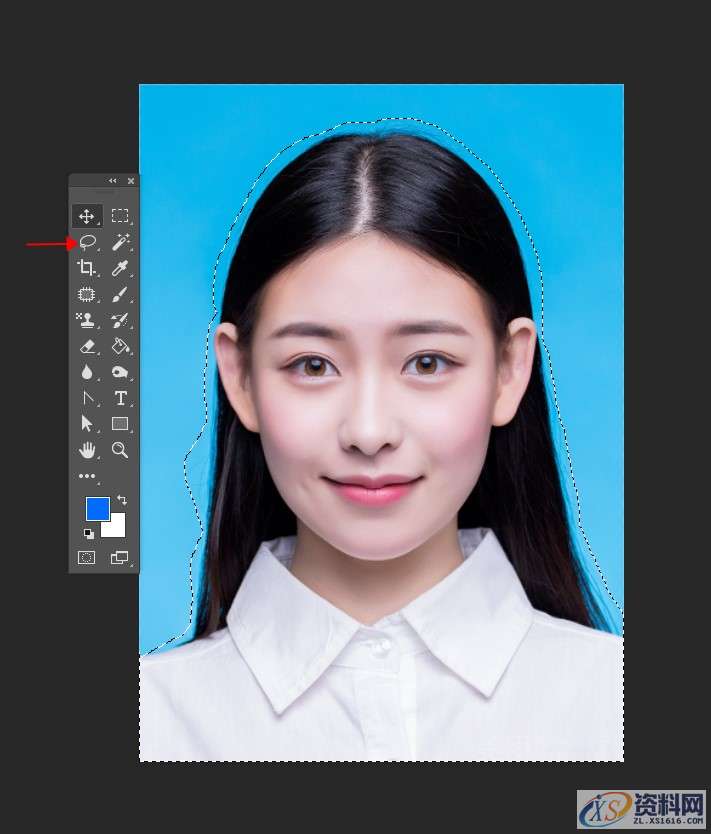Select the Paint Bucket tool
This screenshot has width=711, height=834.
(x=120, y=346)
